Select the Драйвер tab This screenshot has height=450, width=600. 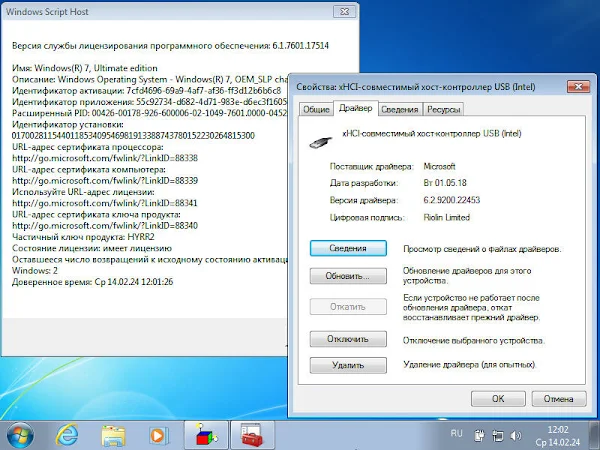click(x=355, y=108)
